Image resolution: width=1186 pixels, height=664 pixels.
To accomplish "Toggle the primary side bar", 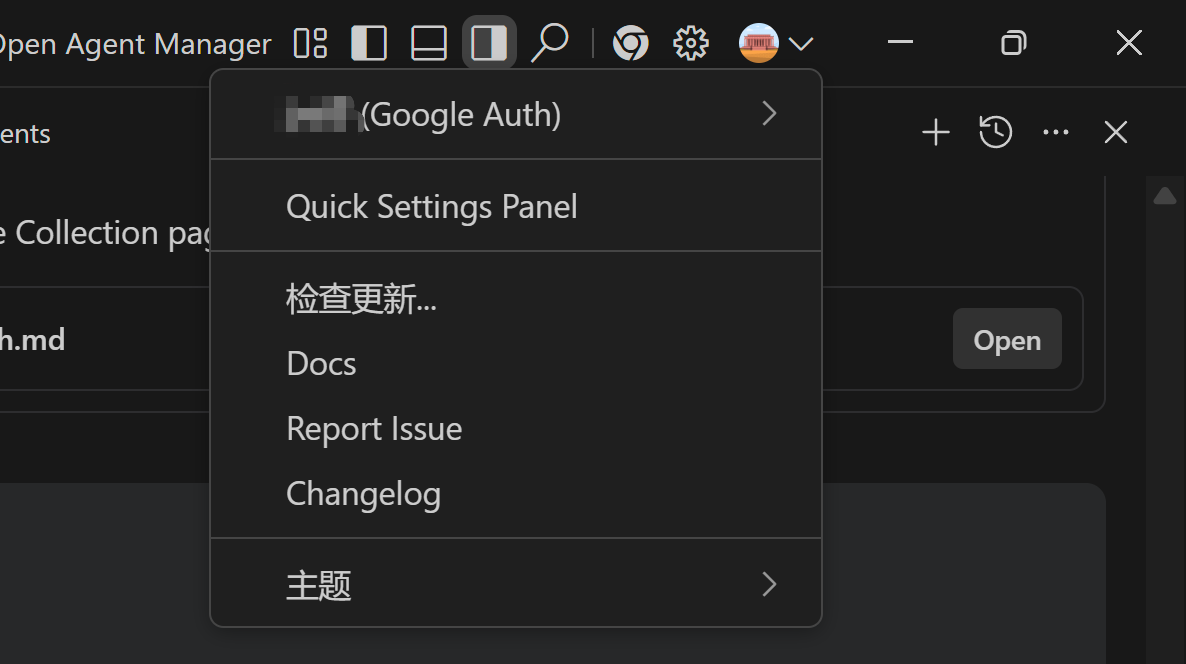I will pyautogui.click(x=369, y=43).
